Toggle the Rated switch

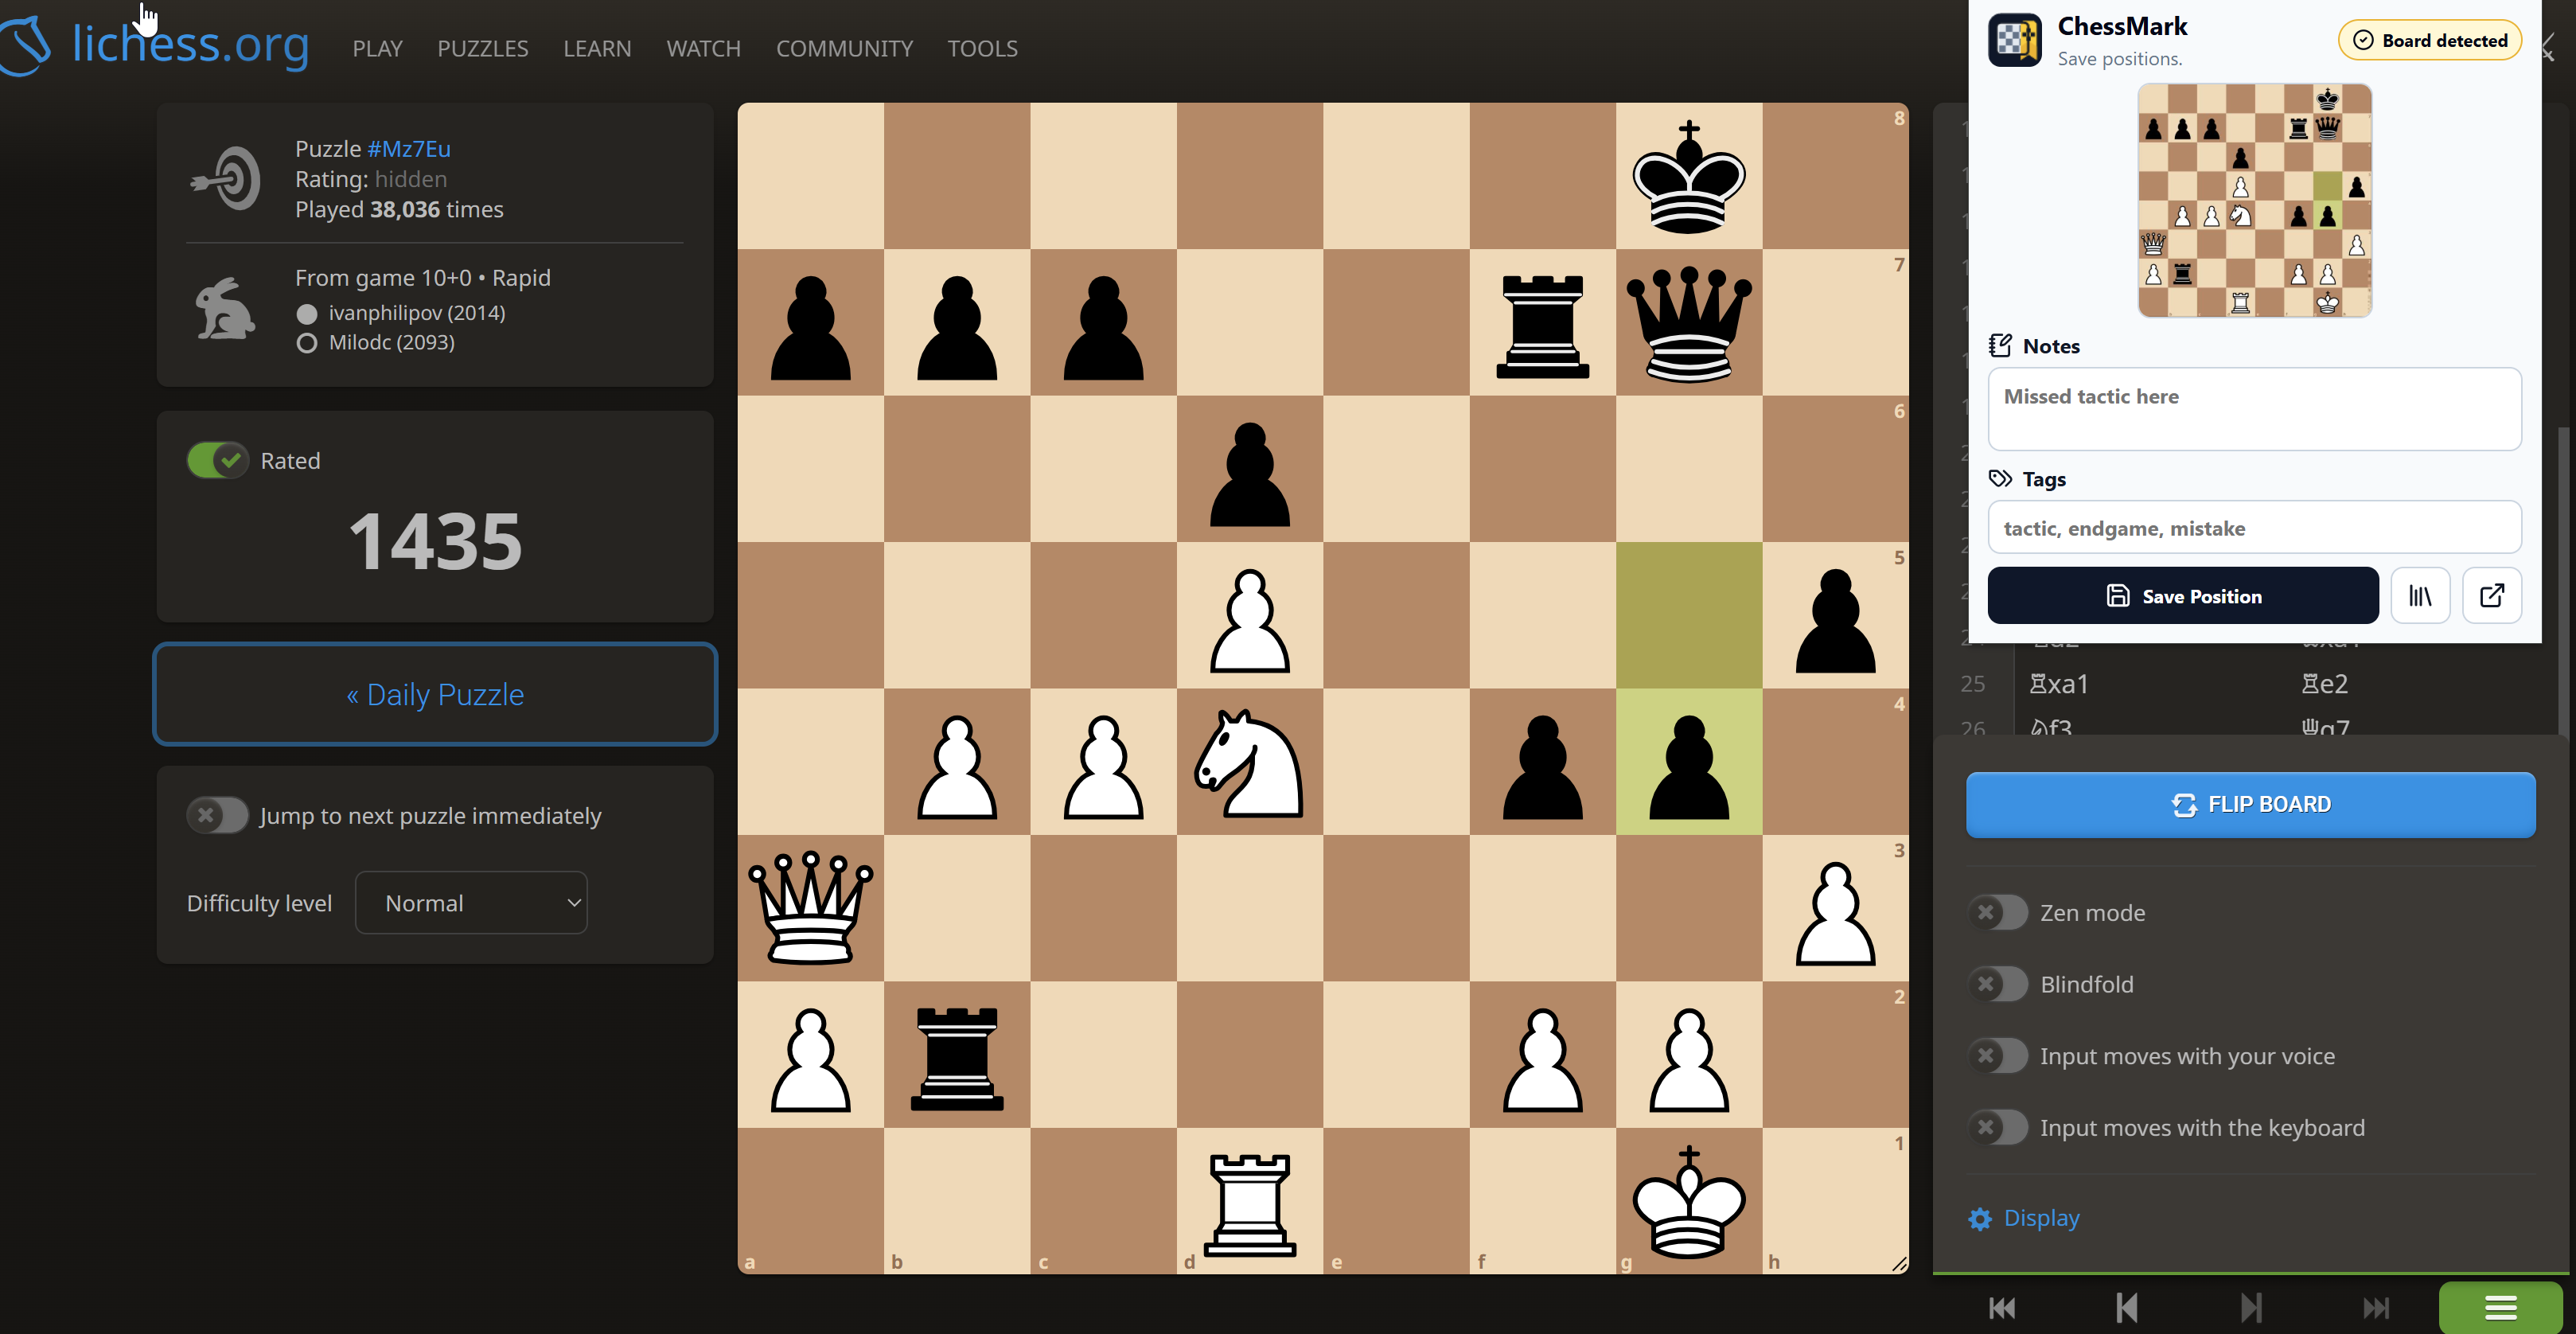[x=217, y=460]
